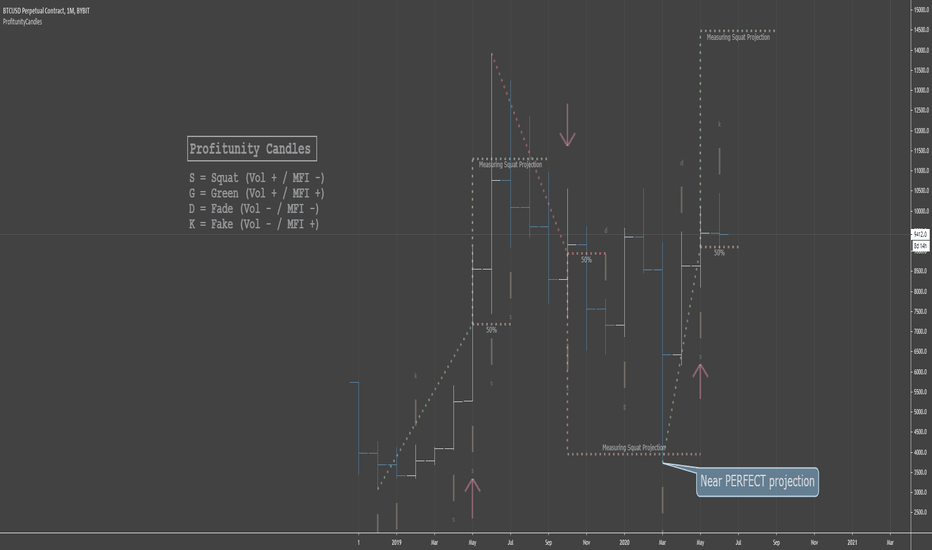Click the 3000.0 price axis label
The height and width of the screenshot is (550, 932).
[x=921, y=492]
